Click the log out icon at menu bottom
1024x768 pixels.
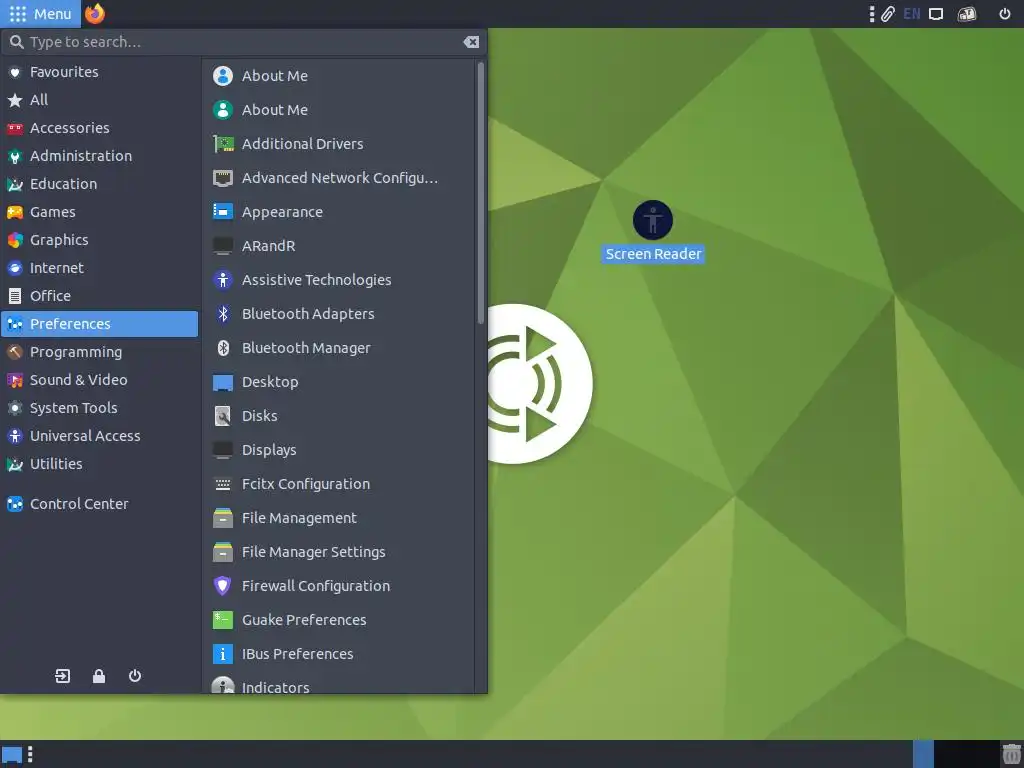(x=63, y=676)
